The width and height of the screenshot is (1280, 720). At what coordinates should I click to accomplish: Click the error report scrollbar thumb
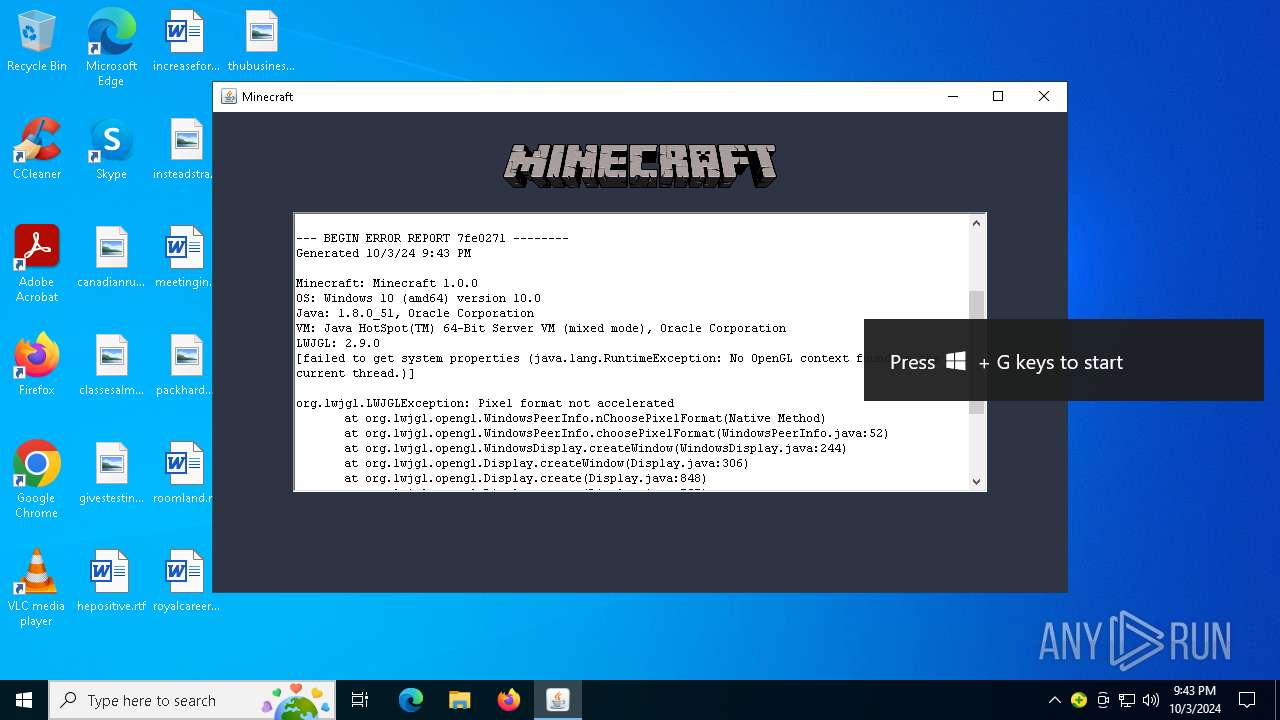coord(977,352)
